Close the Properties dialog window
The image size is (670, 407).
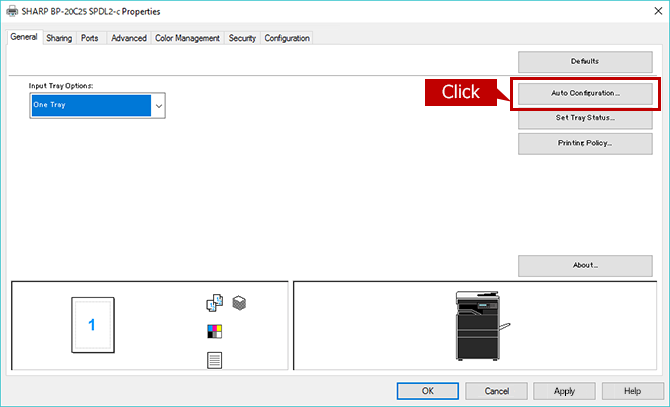(x=658, y=11)
